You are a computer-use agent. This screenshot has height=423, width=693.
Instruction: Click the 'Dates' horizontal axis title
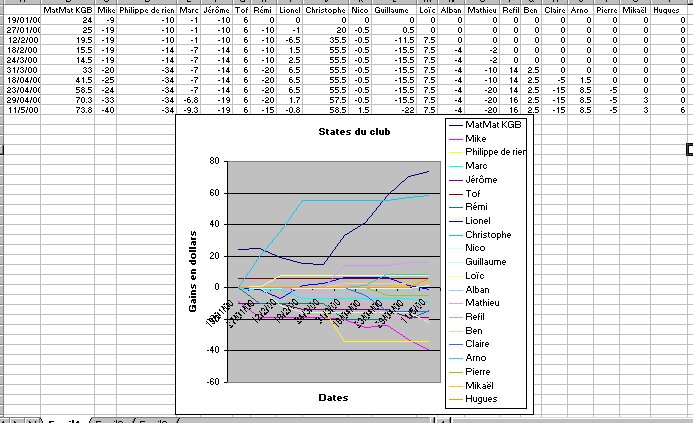pos(333,397)
